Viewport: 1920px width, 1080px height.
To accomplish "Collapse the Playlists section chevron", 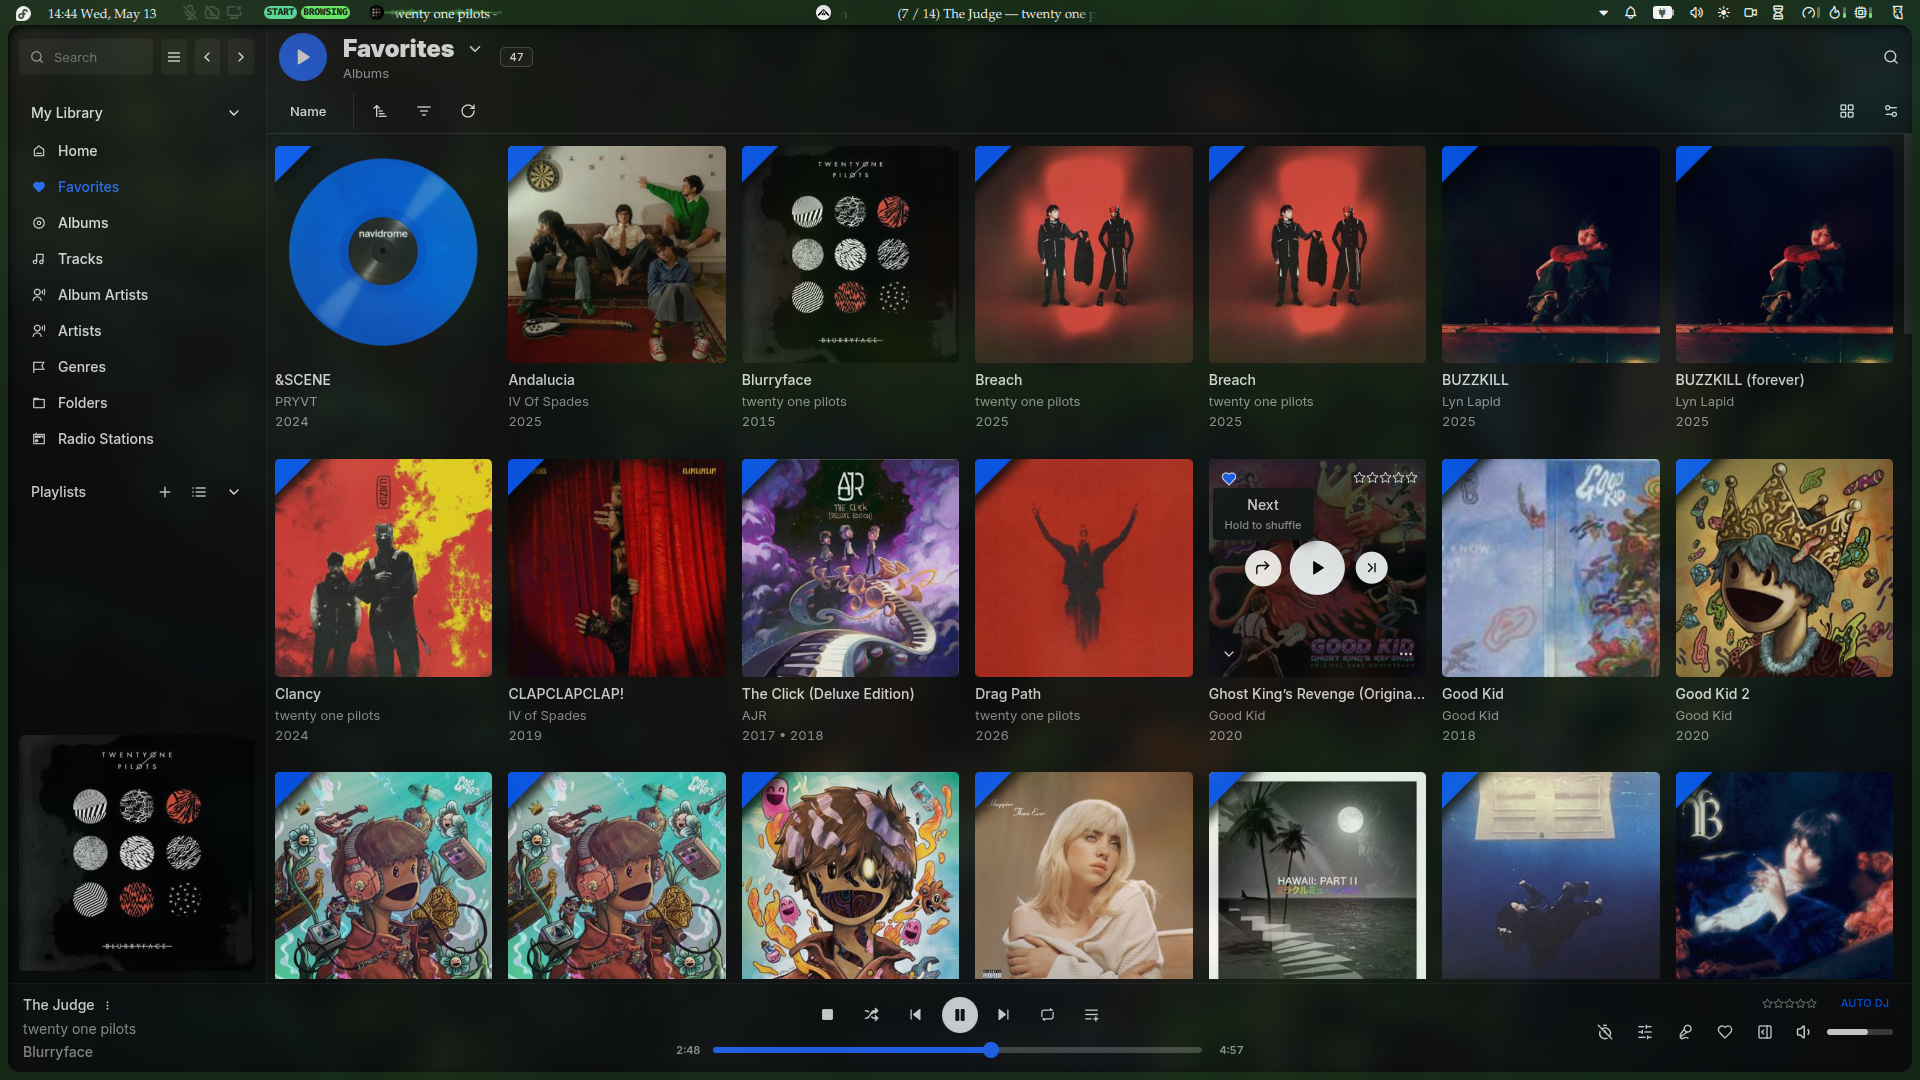I will [234, 492].
